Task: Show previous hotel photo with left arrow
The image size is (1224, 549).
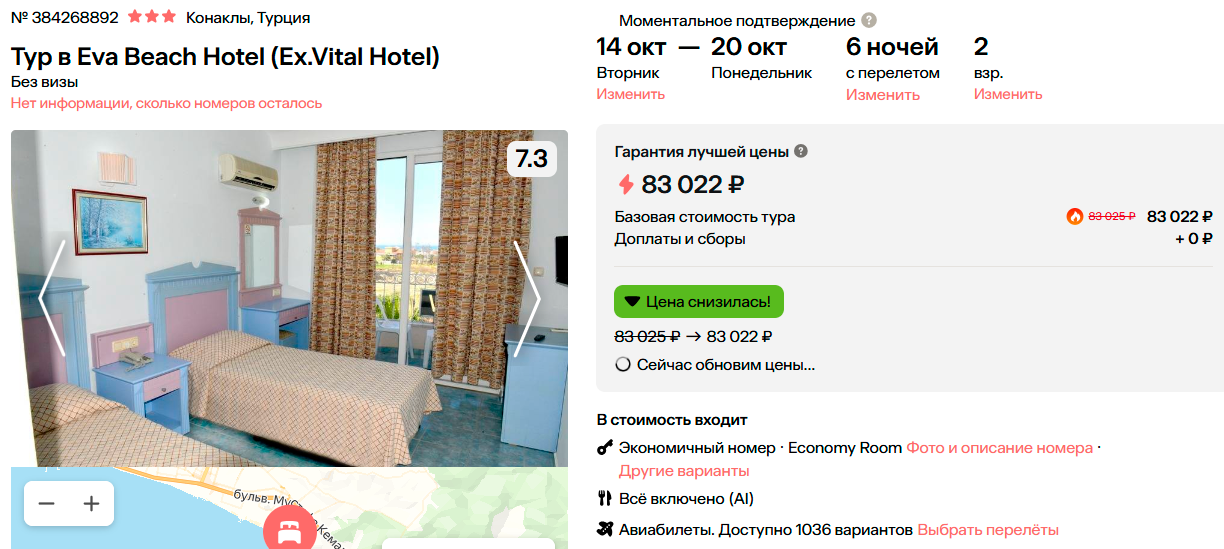Action: click(52, 298)
